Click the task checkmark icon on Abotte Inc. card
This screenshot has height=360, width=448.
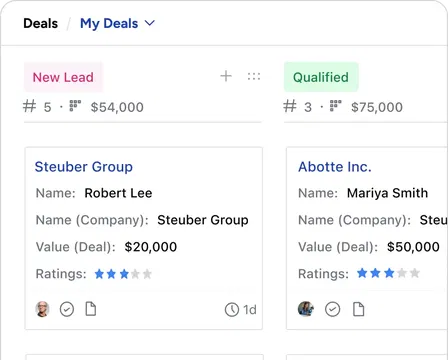333,309
